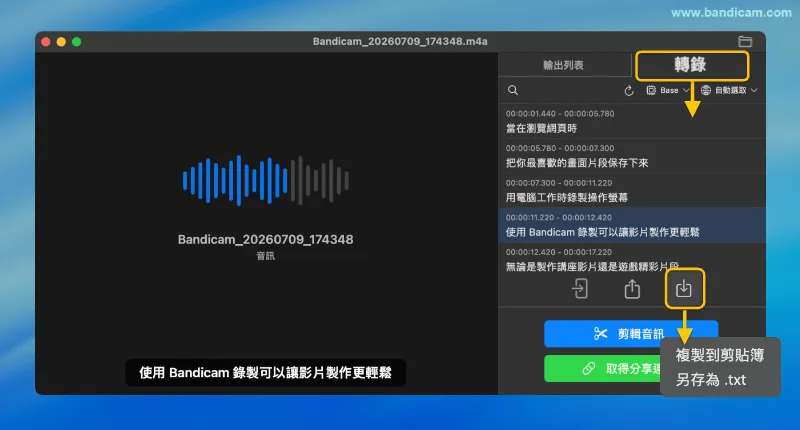Click the share transcript icon
800x430 pixels.
click(x=632, y=289)
